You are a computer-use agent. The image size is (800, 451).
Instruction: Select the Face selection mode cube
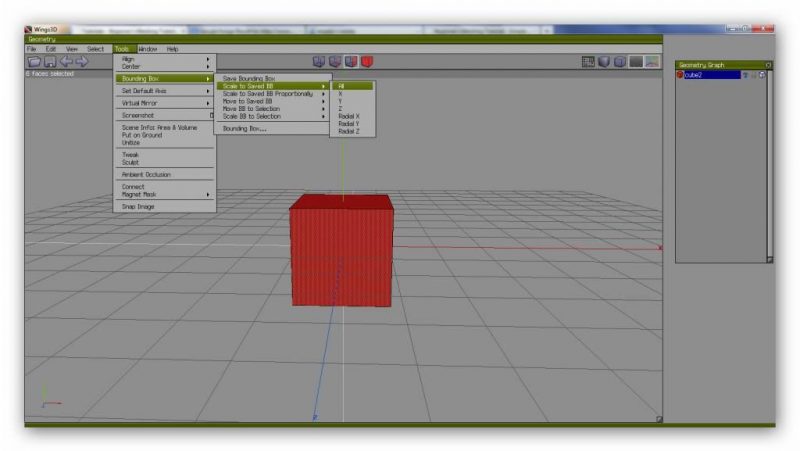click(x=351, y=61)
